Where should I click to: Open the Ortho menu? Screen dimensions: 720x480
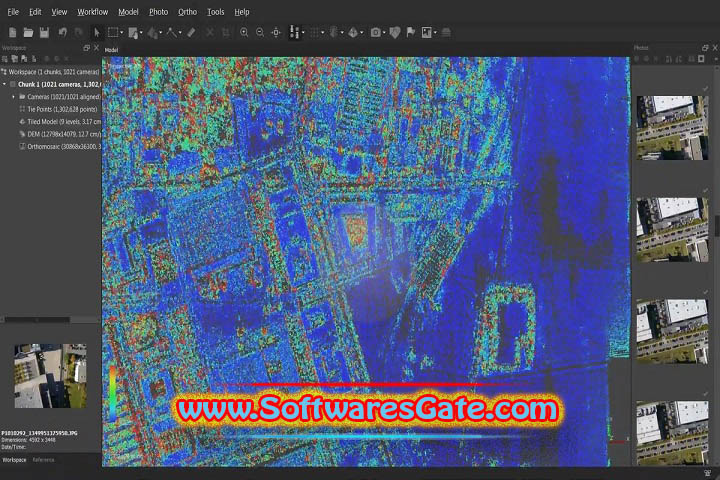coord(187,12)
